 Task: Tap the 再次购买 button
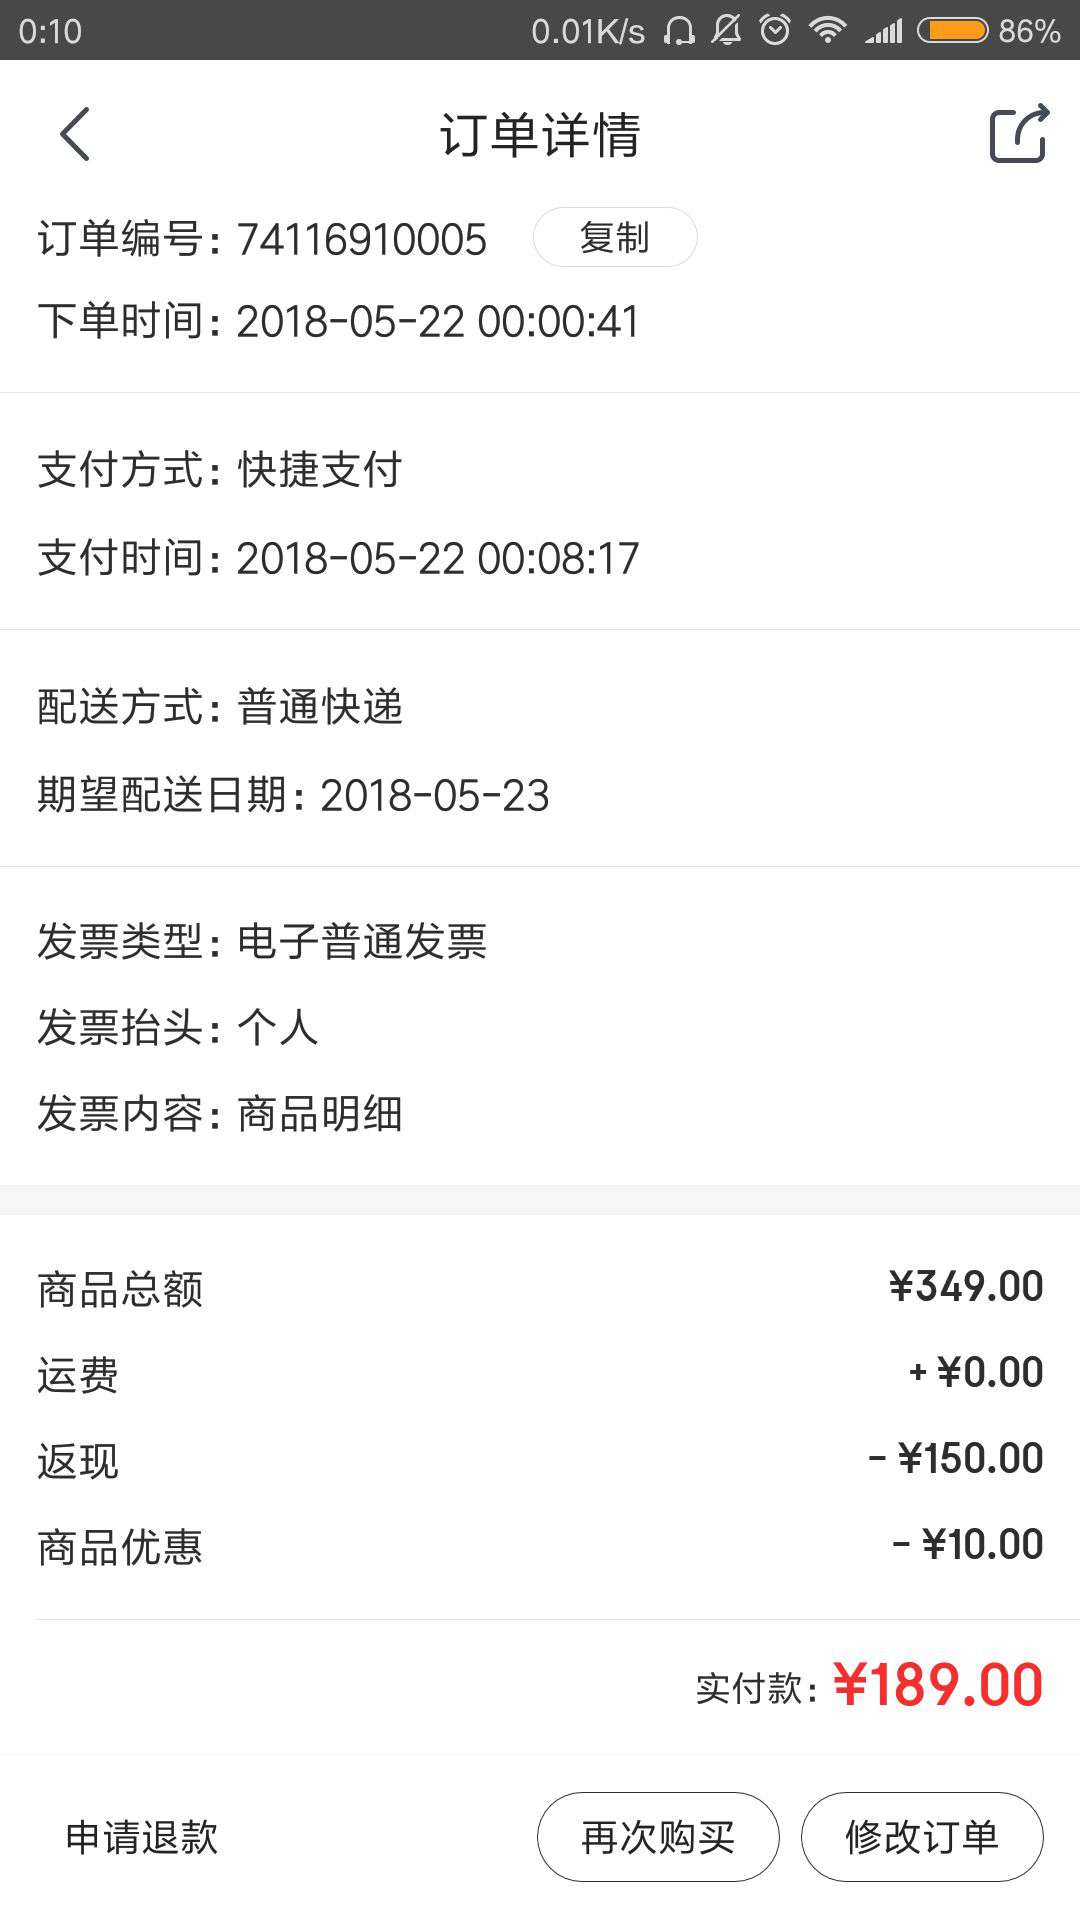658,1837
